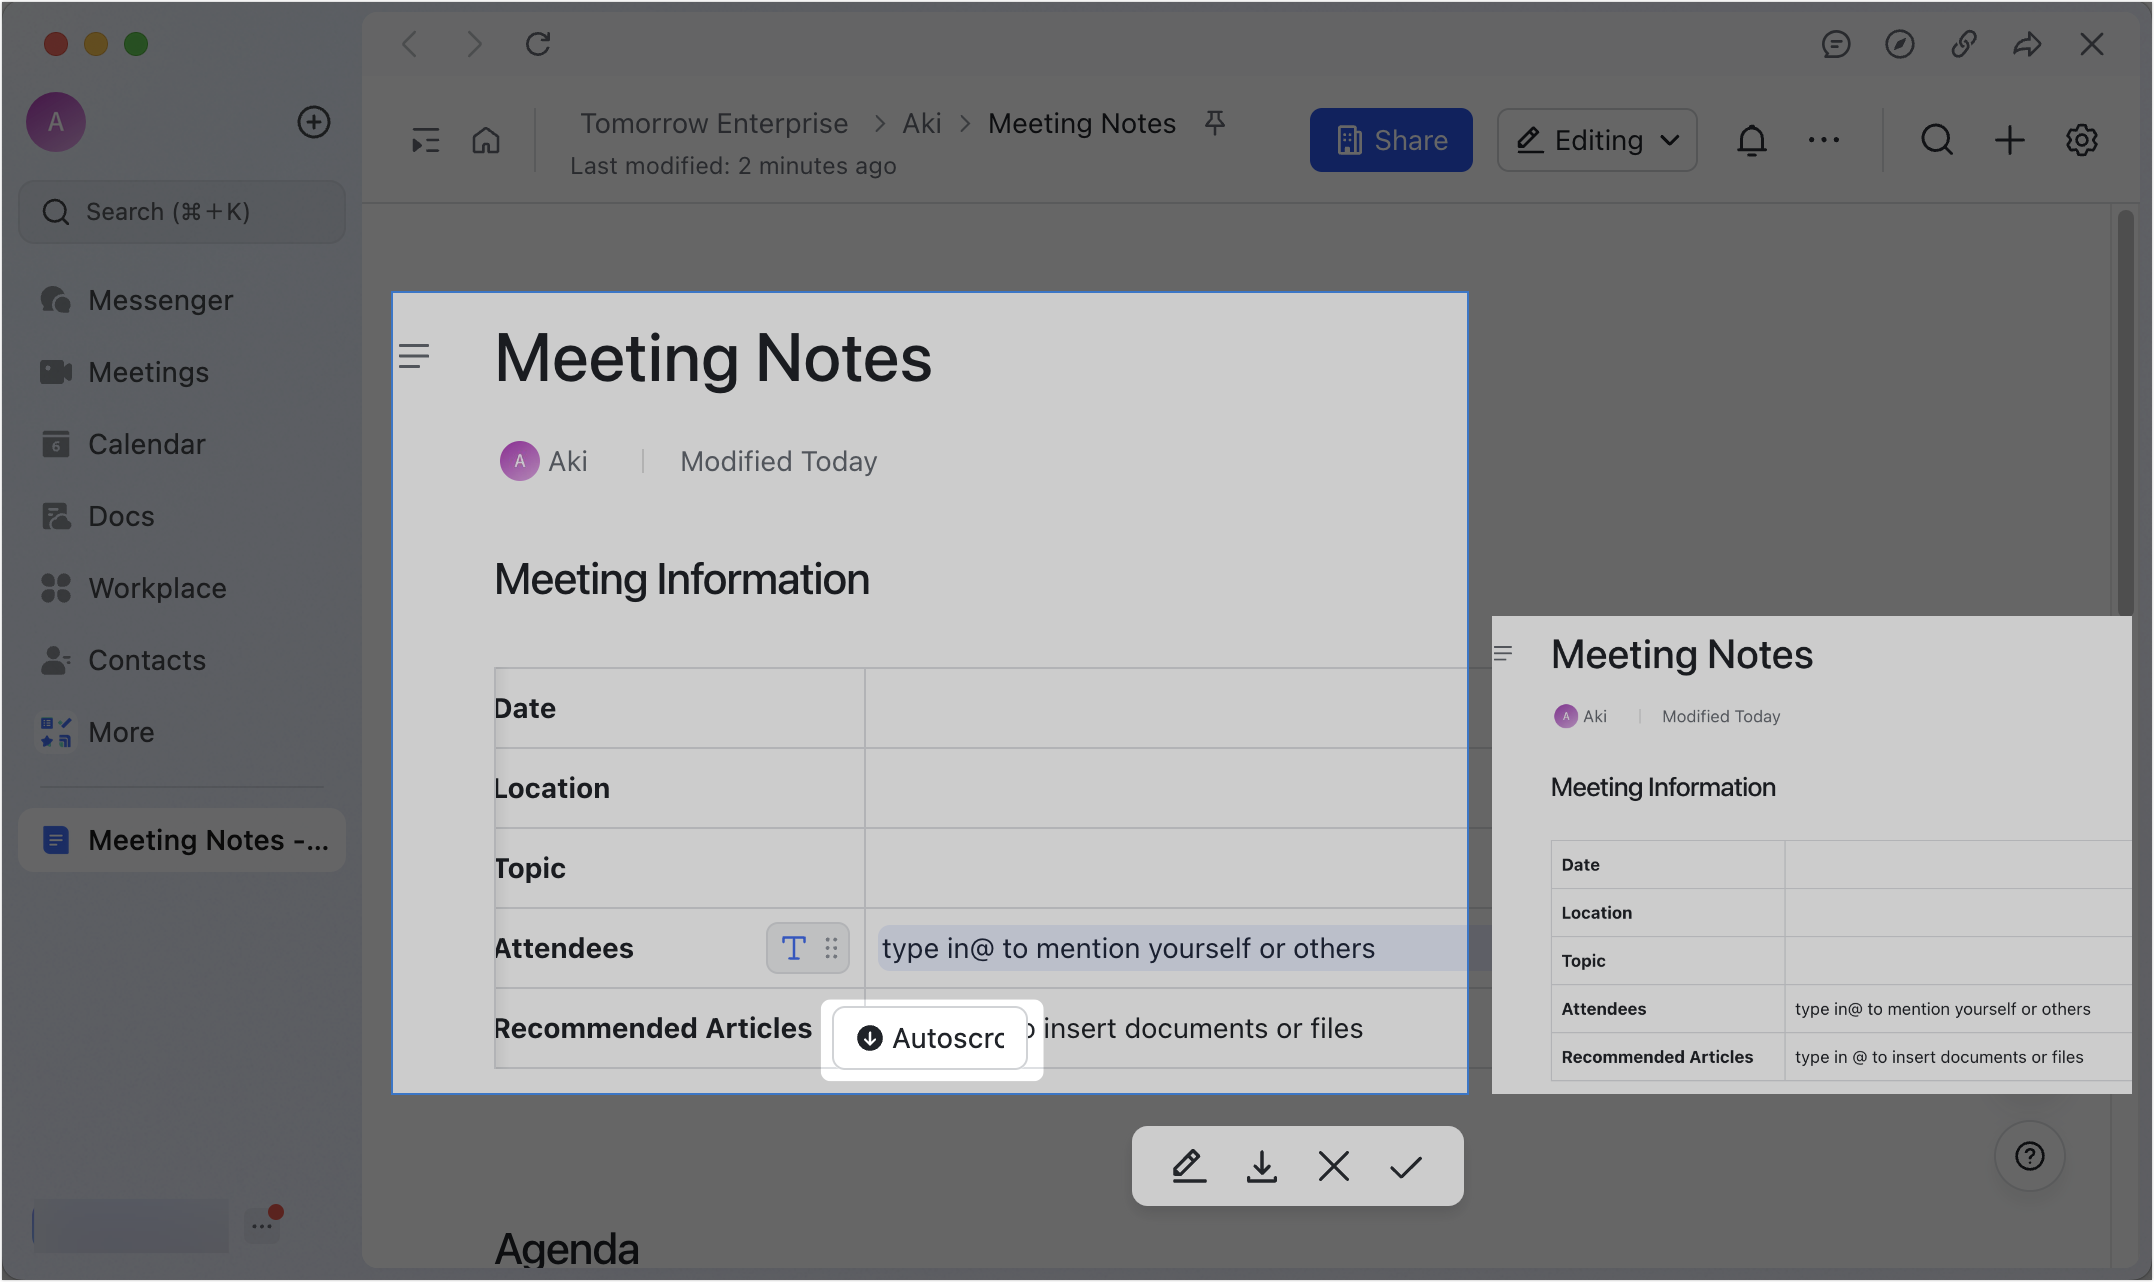This screenshot has height=1282, width=2154.
Task: Click the plus circle icon beside avatar
Action: click(314, 122)
